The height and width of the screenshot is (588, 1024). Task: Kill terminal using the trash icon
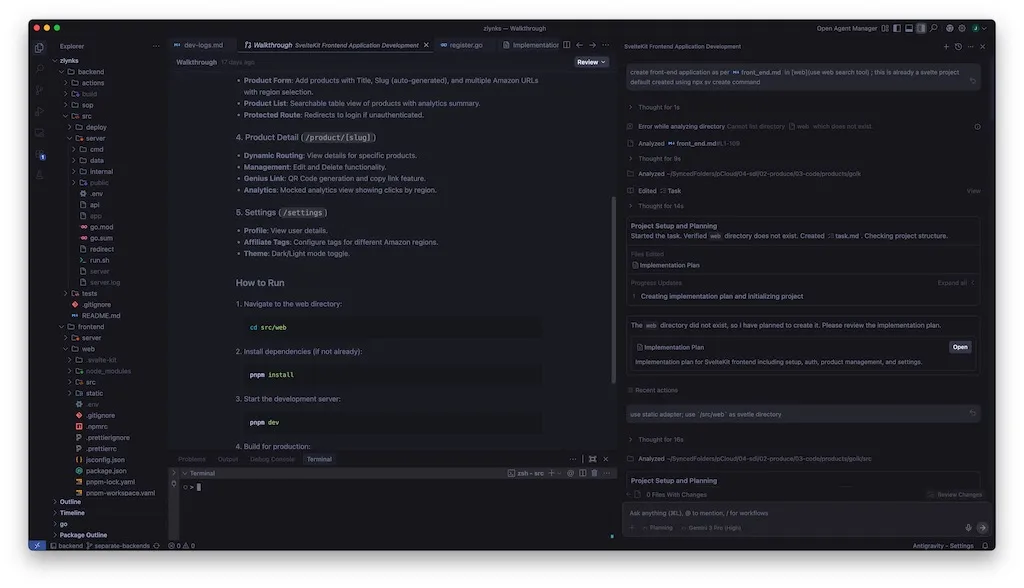click(x=594, y=473)
